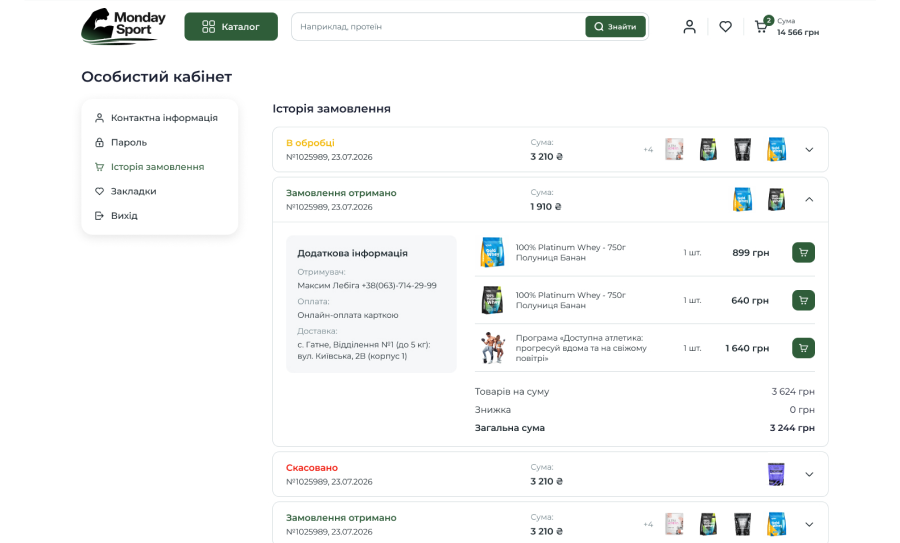
Task: Click the +4 in the bottom order row
Action: coord(648,525)
